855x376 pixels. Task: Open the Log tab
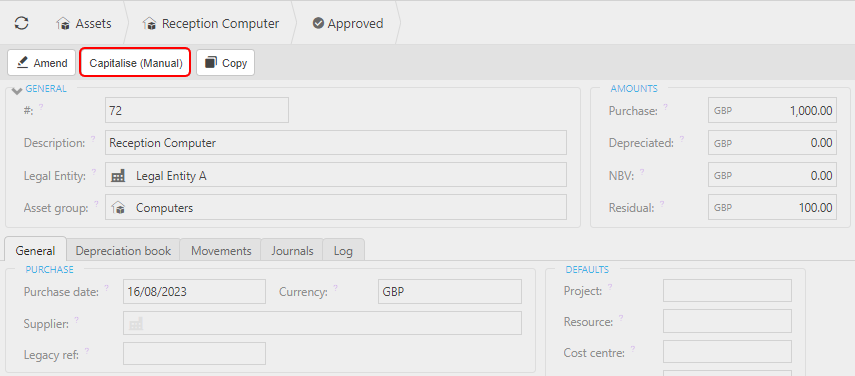(x=343, y=251)
